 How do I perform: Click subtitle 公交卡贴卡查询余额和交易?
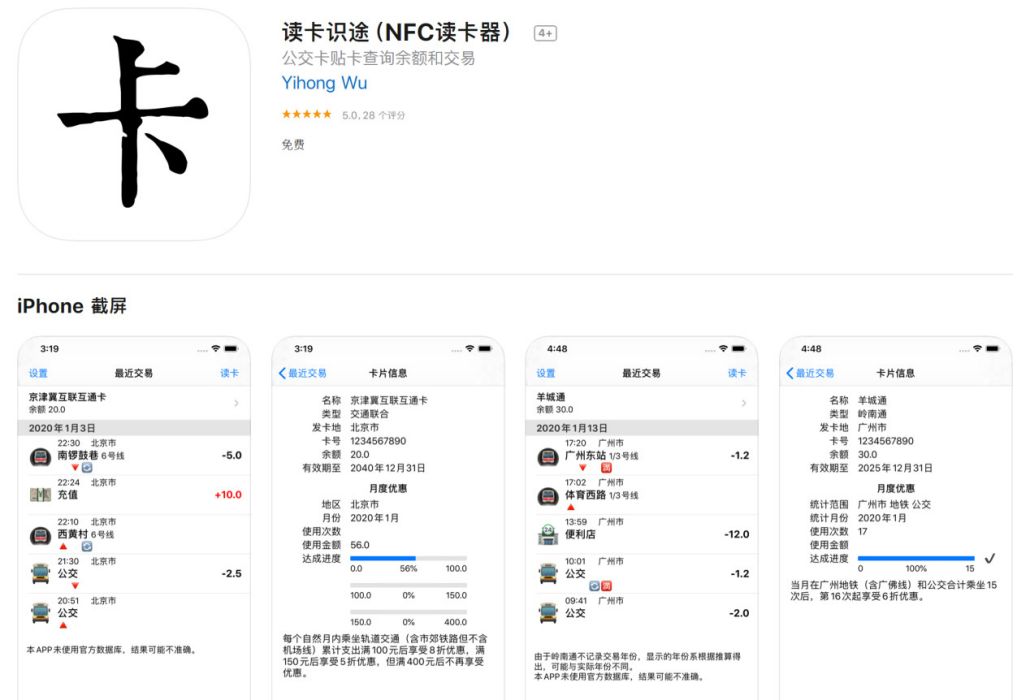click(378, 58)
